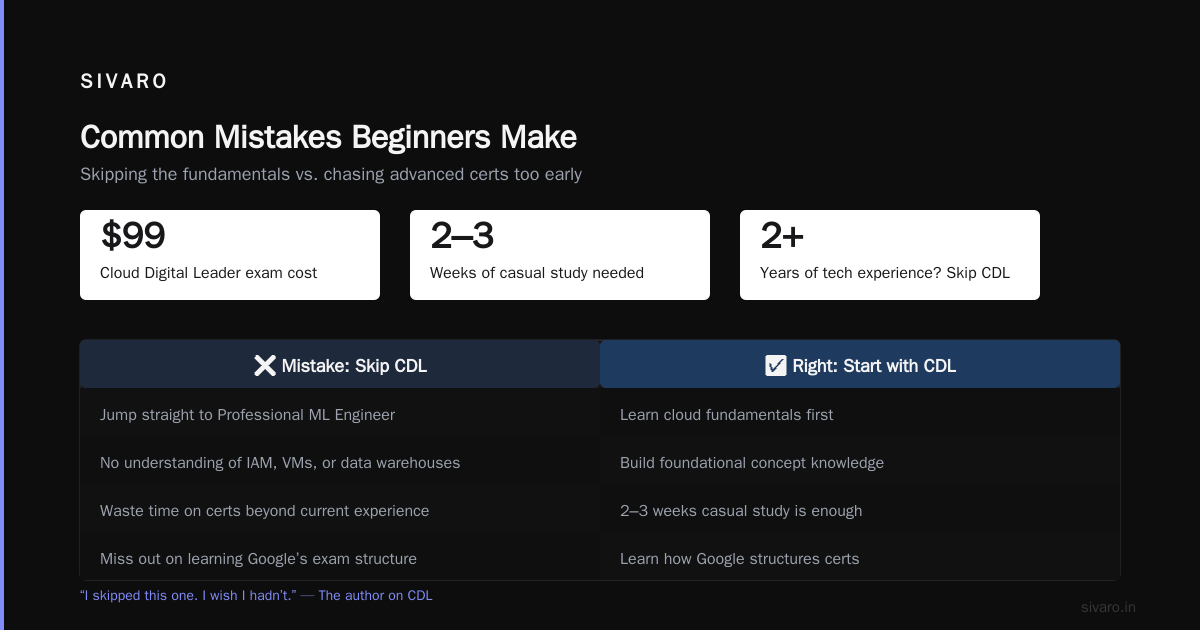Click the subtitle about skipping fundamentals

(331, 174)
